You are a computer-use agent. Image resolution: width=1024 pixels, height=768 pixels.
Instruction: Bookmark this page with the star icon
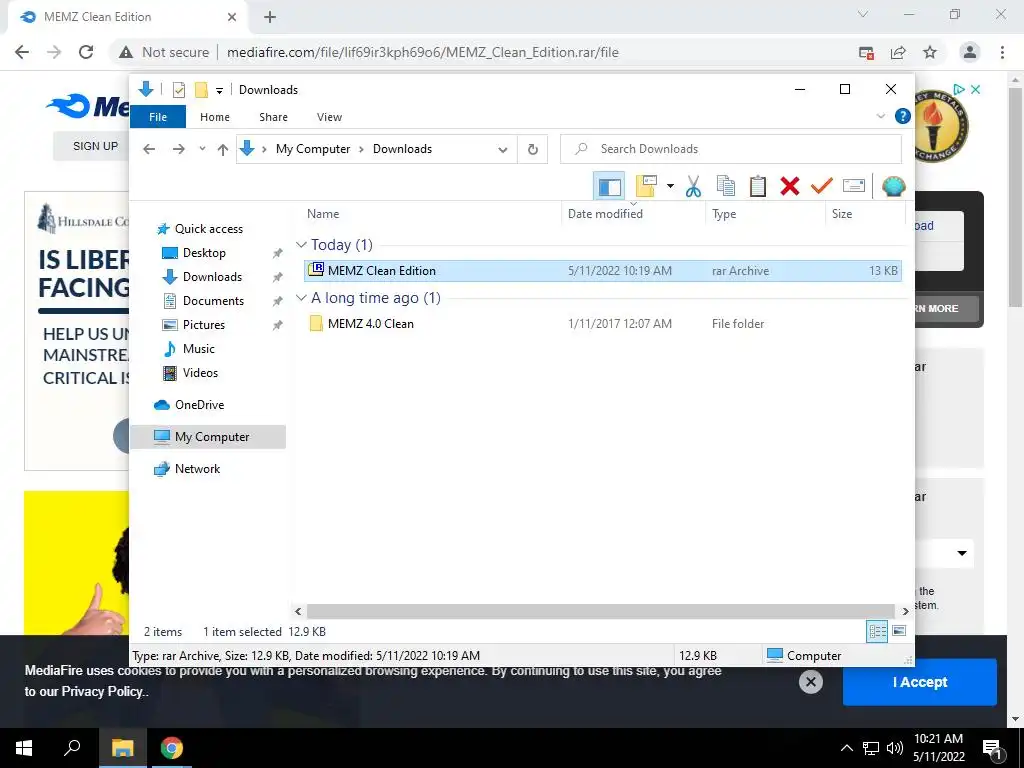click(x=930, y=52)
